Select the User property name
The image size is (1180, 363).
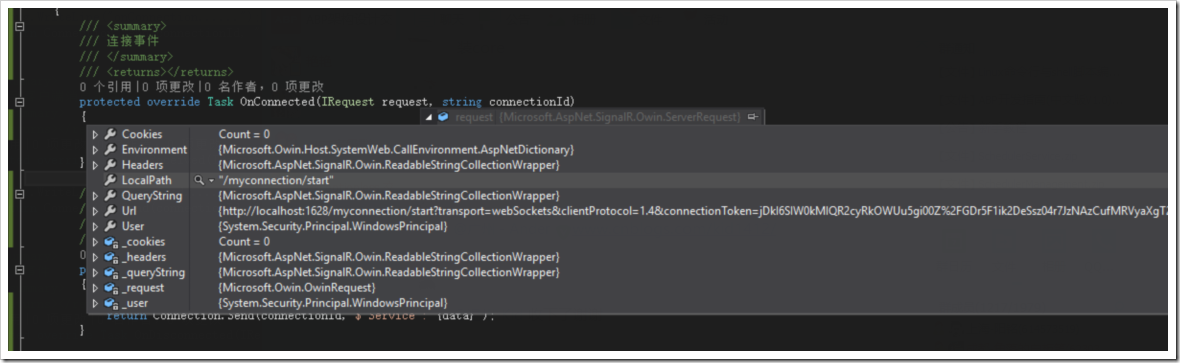pyautogui.click(x=133, y=226)
